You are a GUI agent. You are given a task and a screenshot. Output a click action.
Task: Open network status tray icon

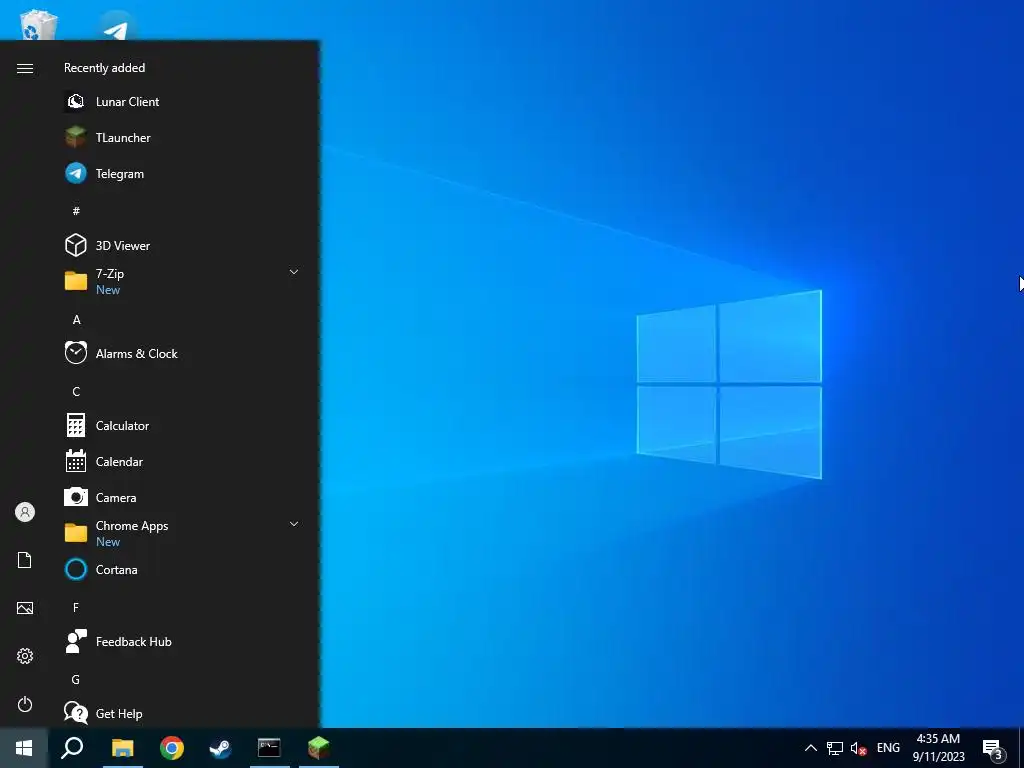[x=835, y=748]
